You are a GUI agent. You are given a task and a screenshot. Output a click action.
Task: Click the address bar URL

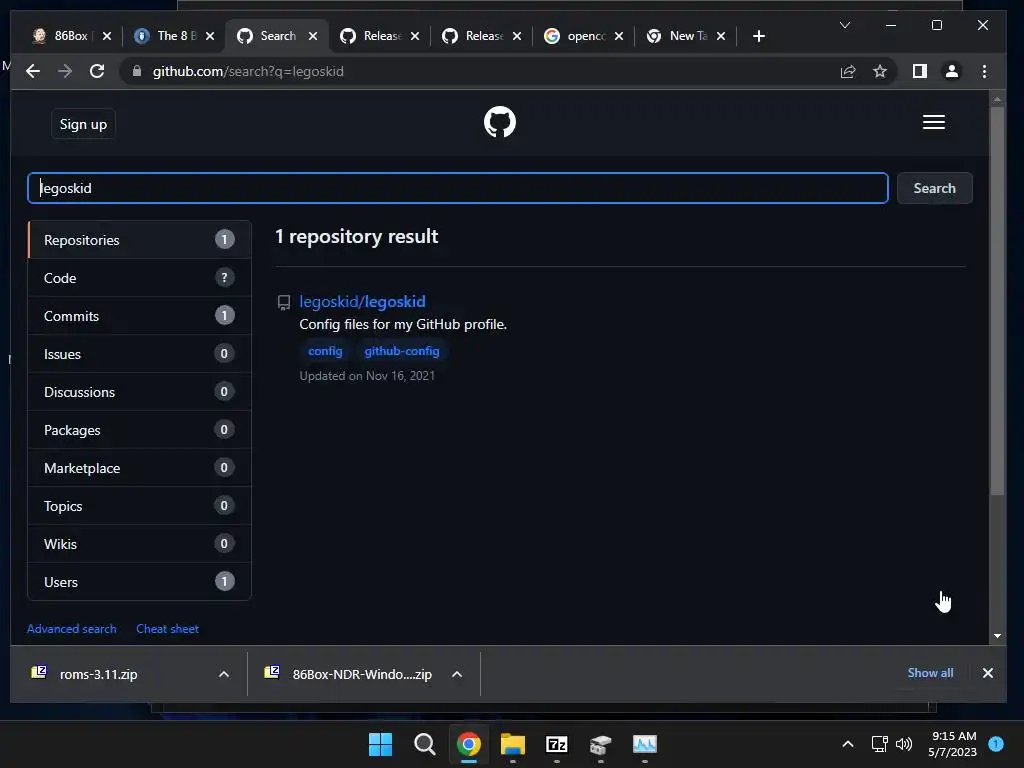click(x=248, y=71)
